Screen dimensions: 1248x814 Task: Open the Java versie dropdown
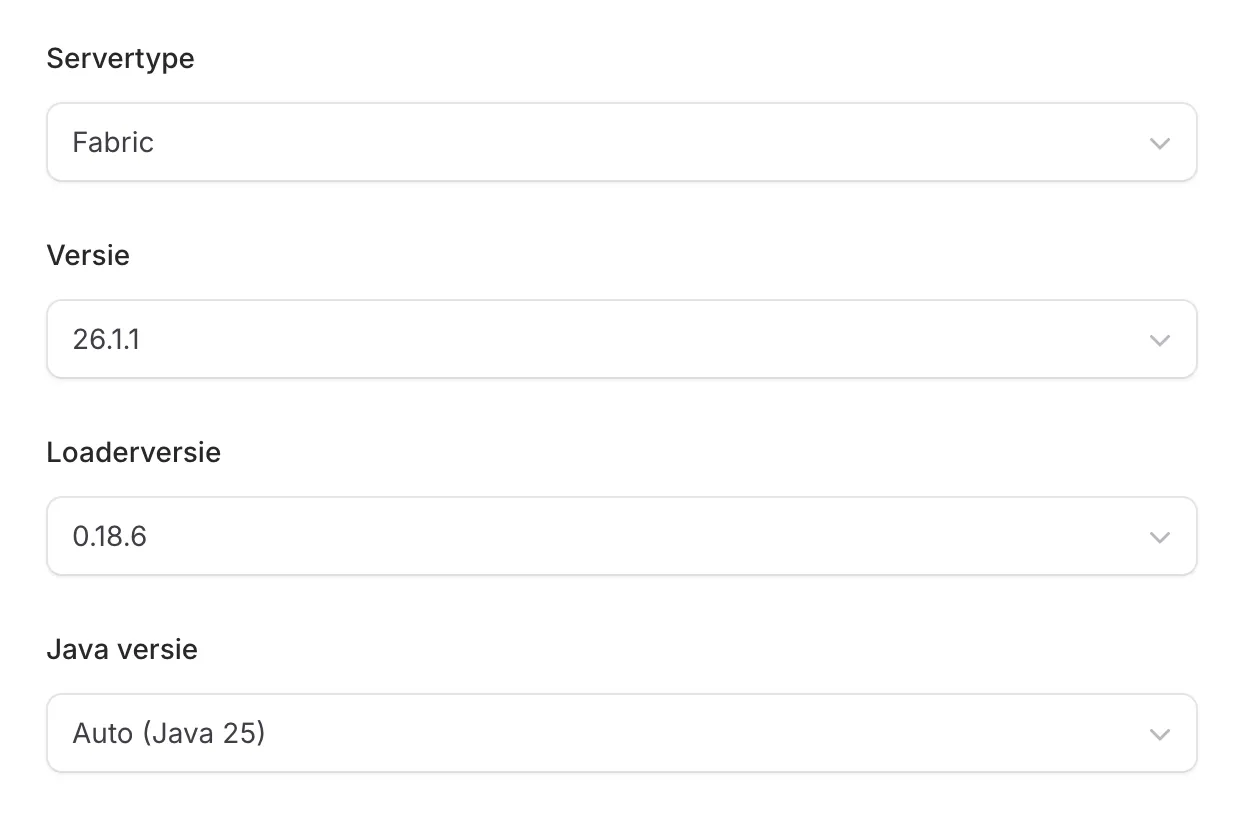(x=621, y=733)
